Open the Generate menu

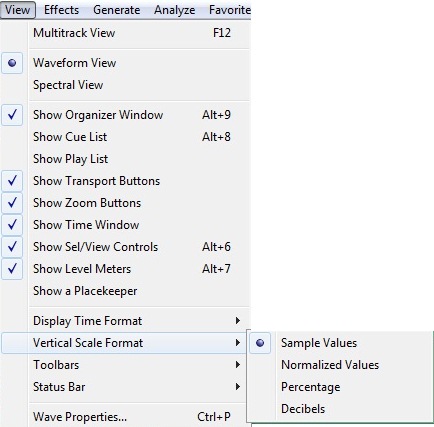[x=117, y=10]
